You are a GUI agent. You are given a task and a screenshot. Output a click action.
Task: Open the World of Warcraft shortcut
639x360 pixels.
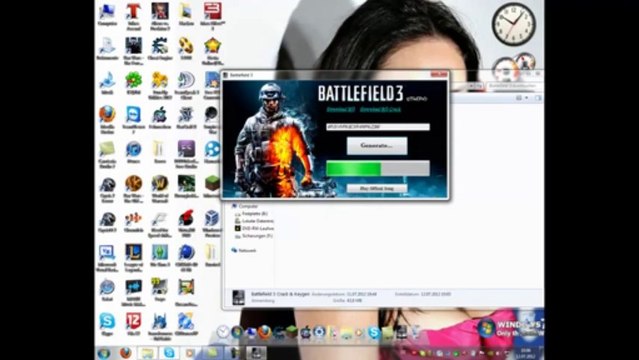pos(160,188)
